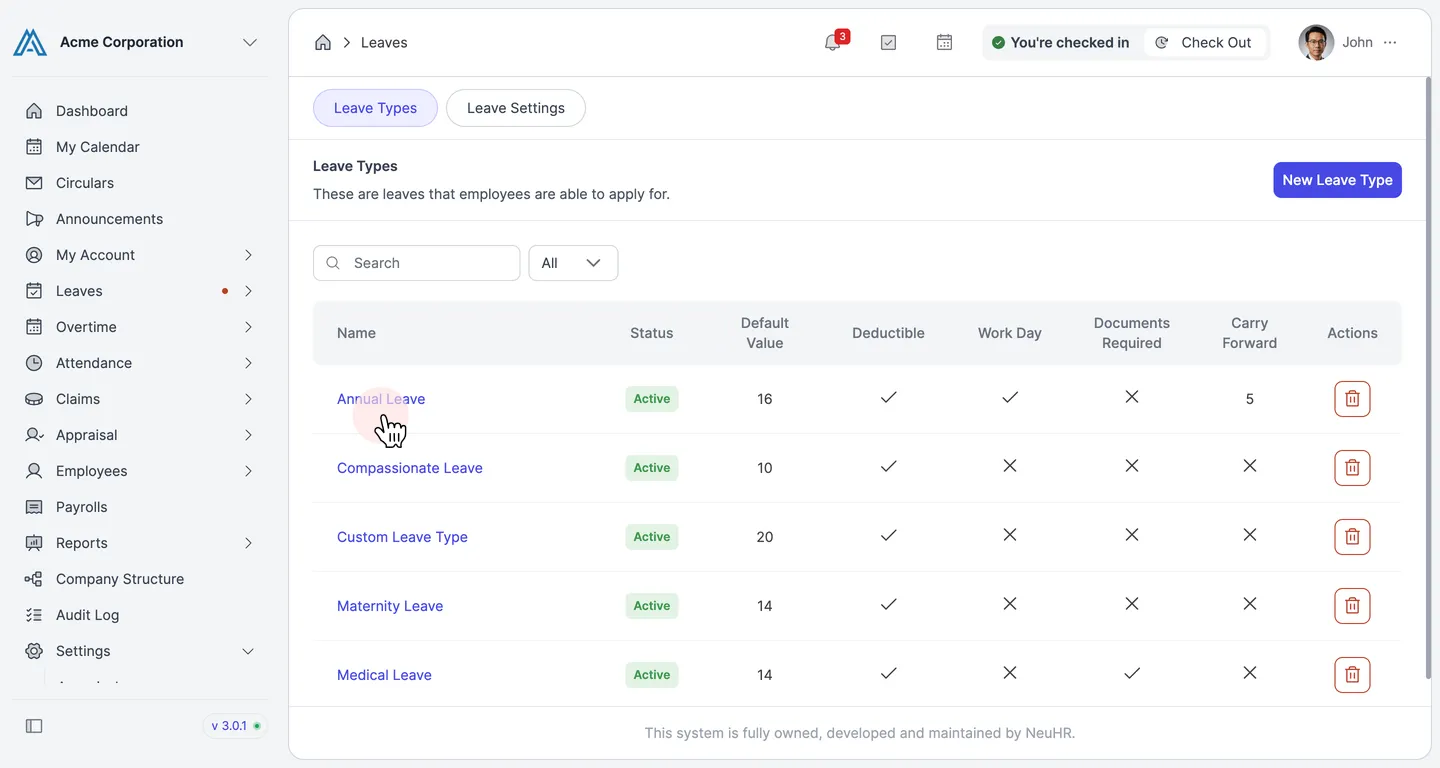The image size is (1440, 768).
Task: Delete the Annual Leave type
Action: coord(1352,399)
